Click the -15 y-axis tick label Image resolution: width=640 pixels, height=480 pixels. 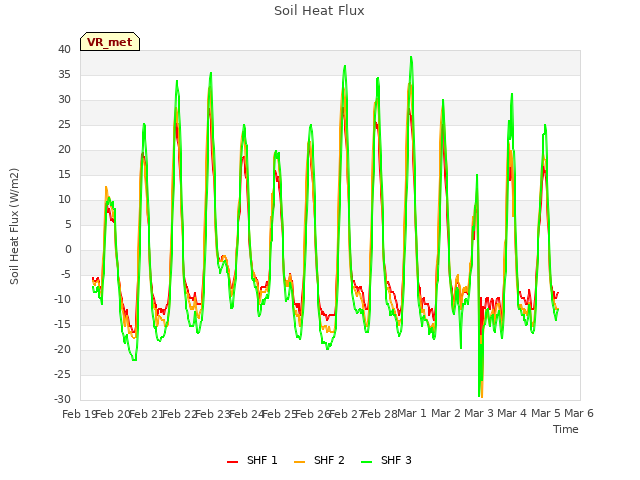[x=62, y=325]
